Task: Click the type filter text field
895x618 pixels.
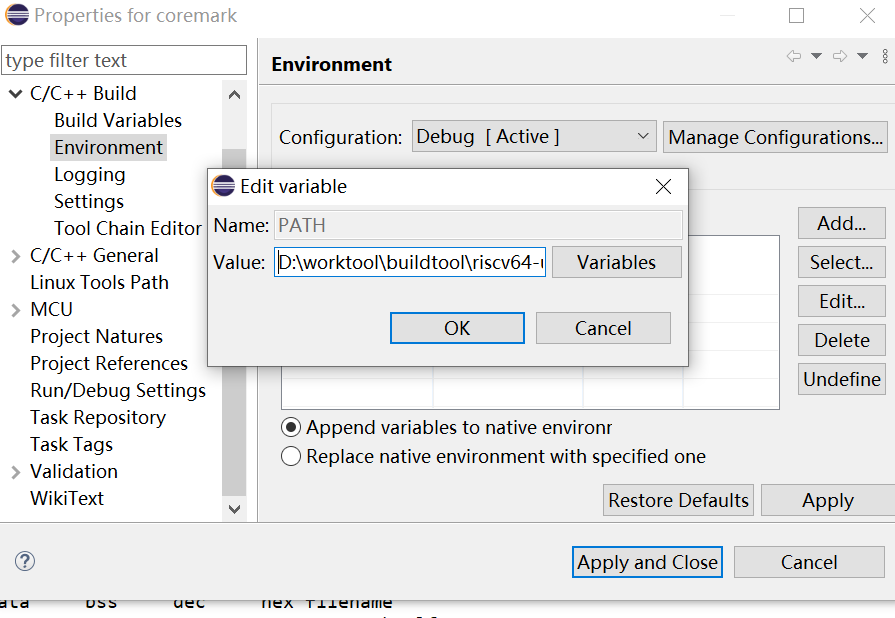Action: click(124, 60)
